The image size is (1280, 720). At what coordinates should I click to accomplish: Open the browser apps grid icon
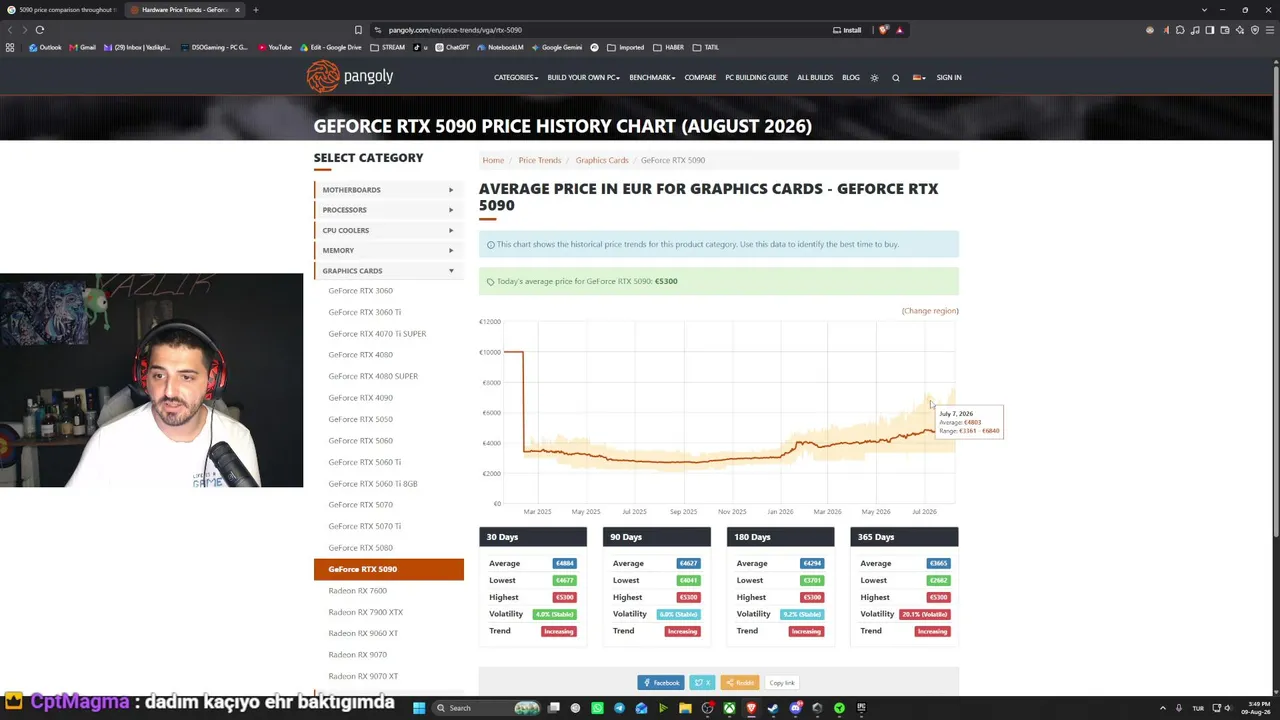pyautogui.click(x=10, y=48)
